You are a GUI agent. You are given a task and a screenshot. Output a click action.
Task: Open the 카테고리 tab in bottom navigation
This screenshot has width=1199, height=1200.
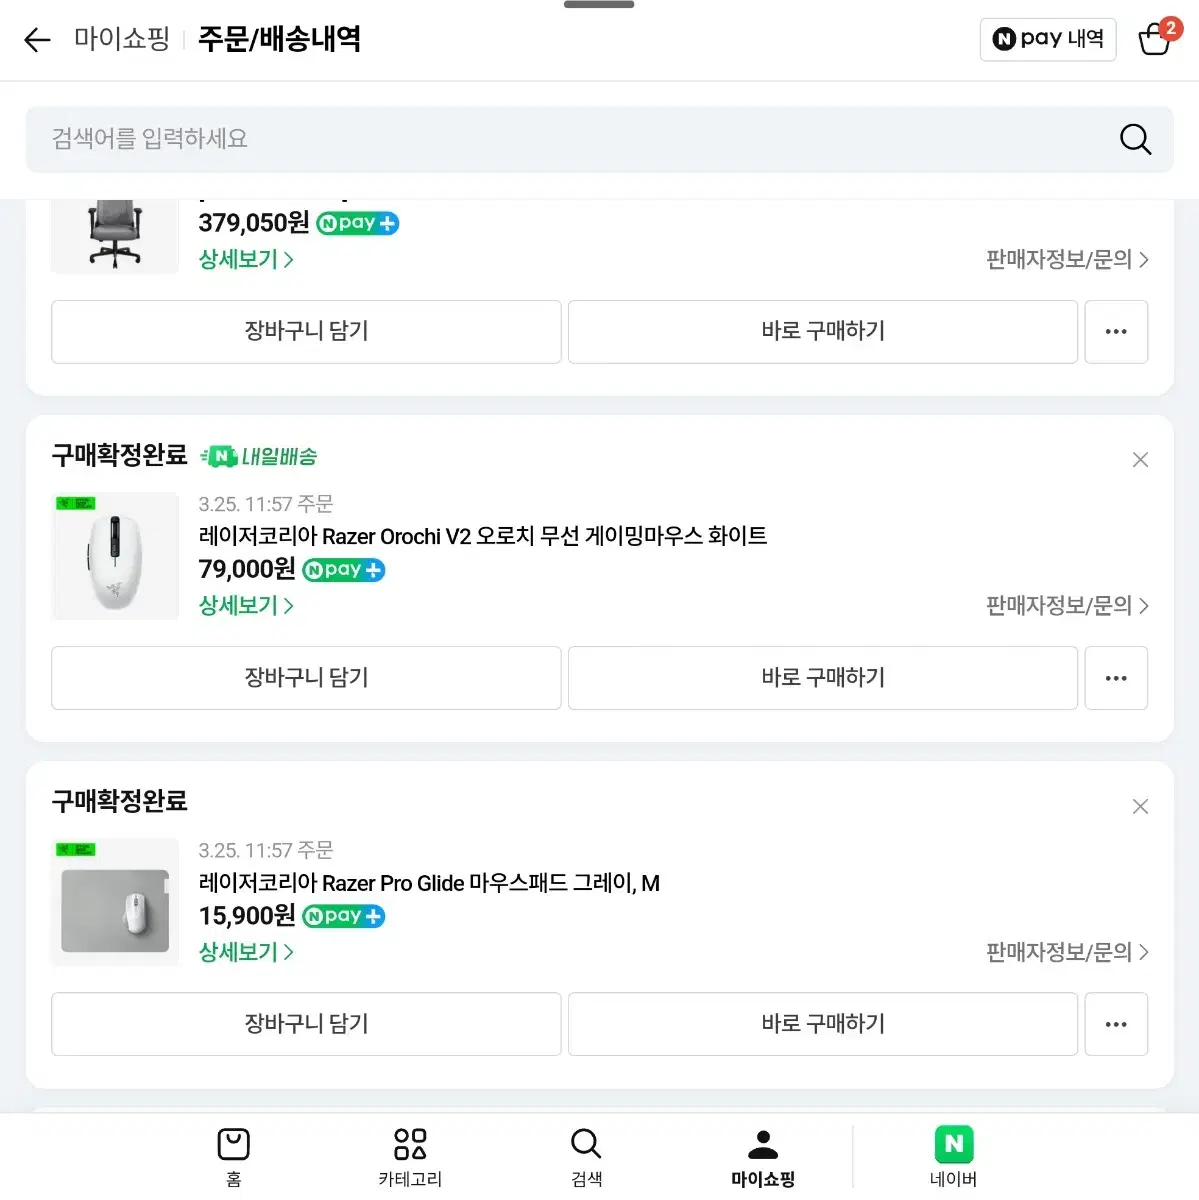pyautogui.click(x=410, y=1145)
